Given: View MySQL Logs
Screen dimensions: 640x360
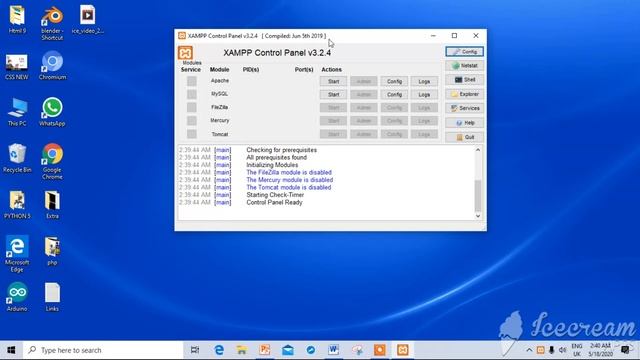Looking at the screenshot, I should [x=424, y=95].
